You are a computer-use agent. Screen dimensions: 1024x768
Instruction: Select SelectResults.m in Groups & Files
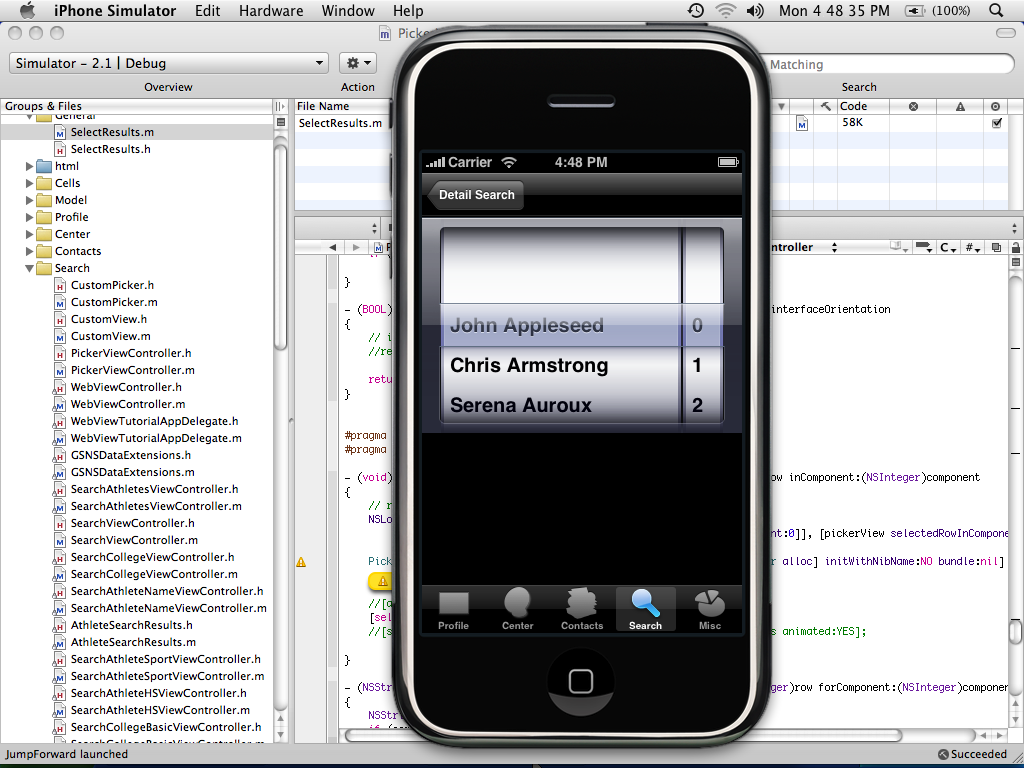112,132
